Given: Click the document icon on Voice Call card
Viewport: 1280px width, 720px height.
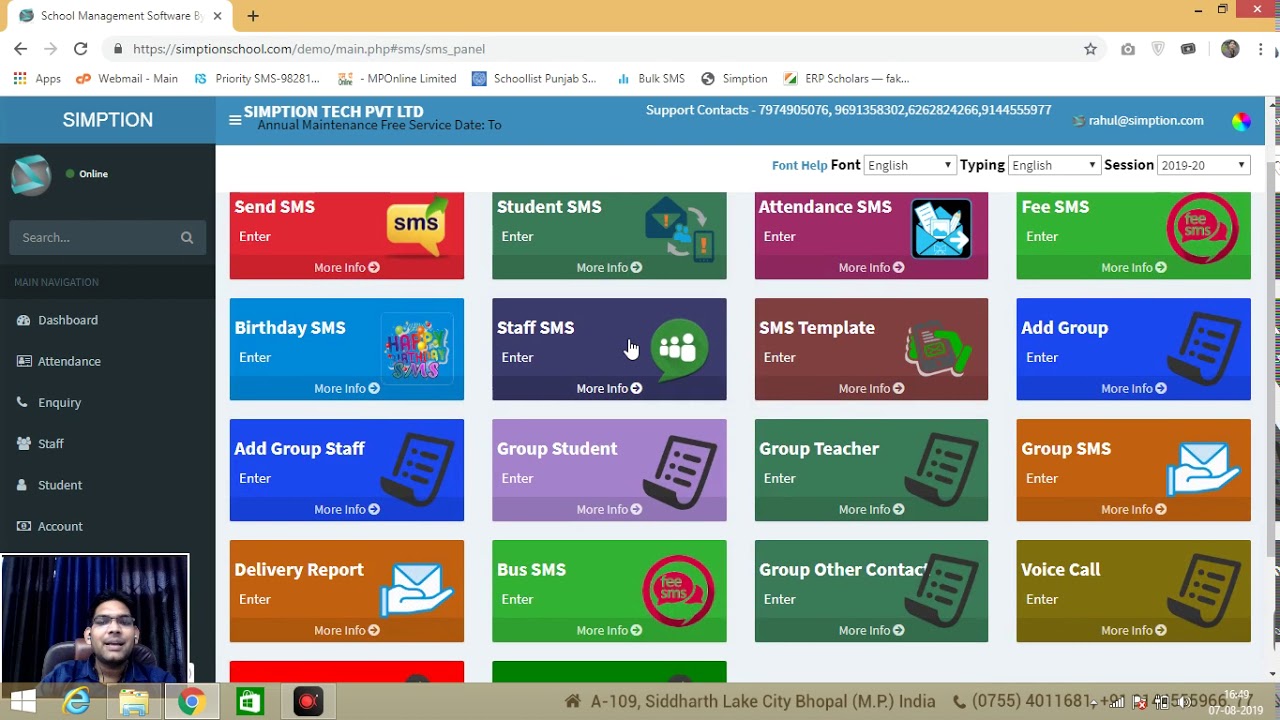Looking at the screenshot, I should [1203, 591].
